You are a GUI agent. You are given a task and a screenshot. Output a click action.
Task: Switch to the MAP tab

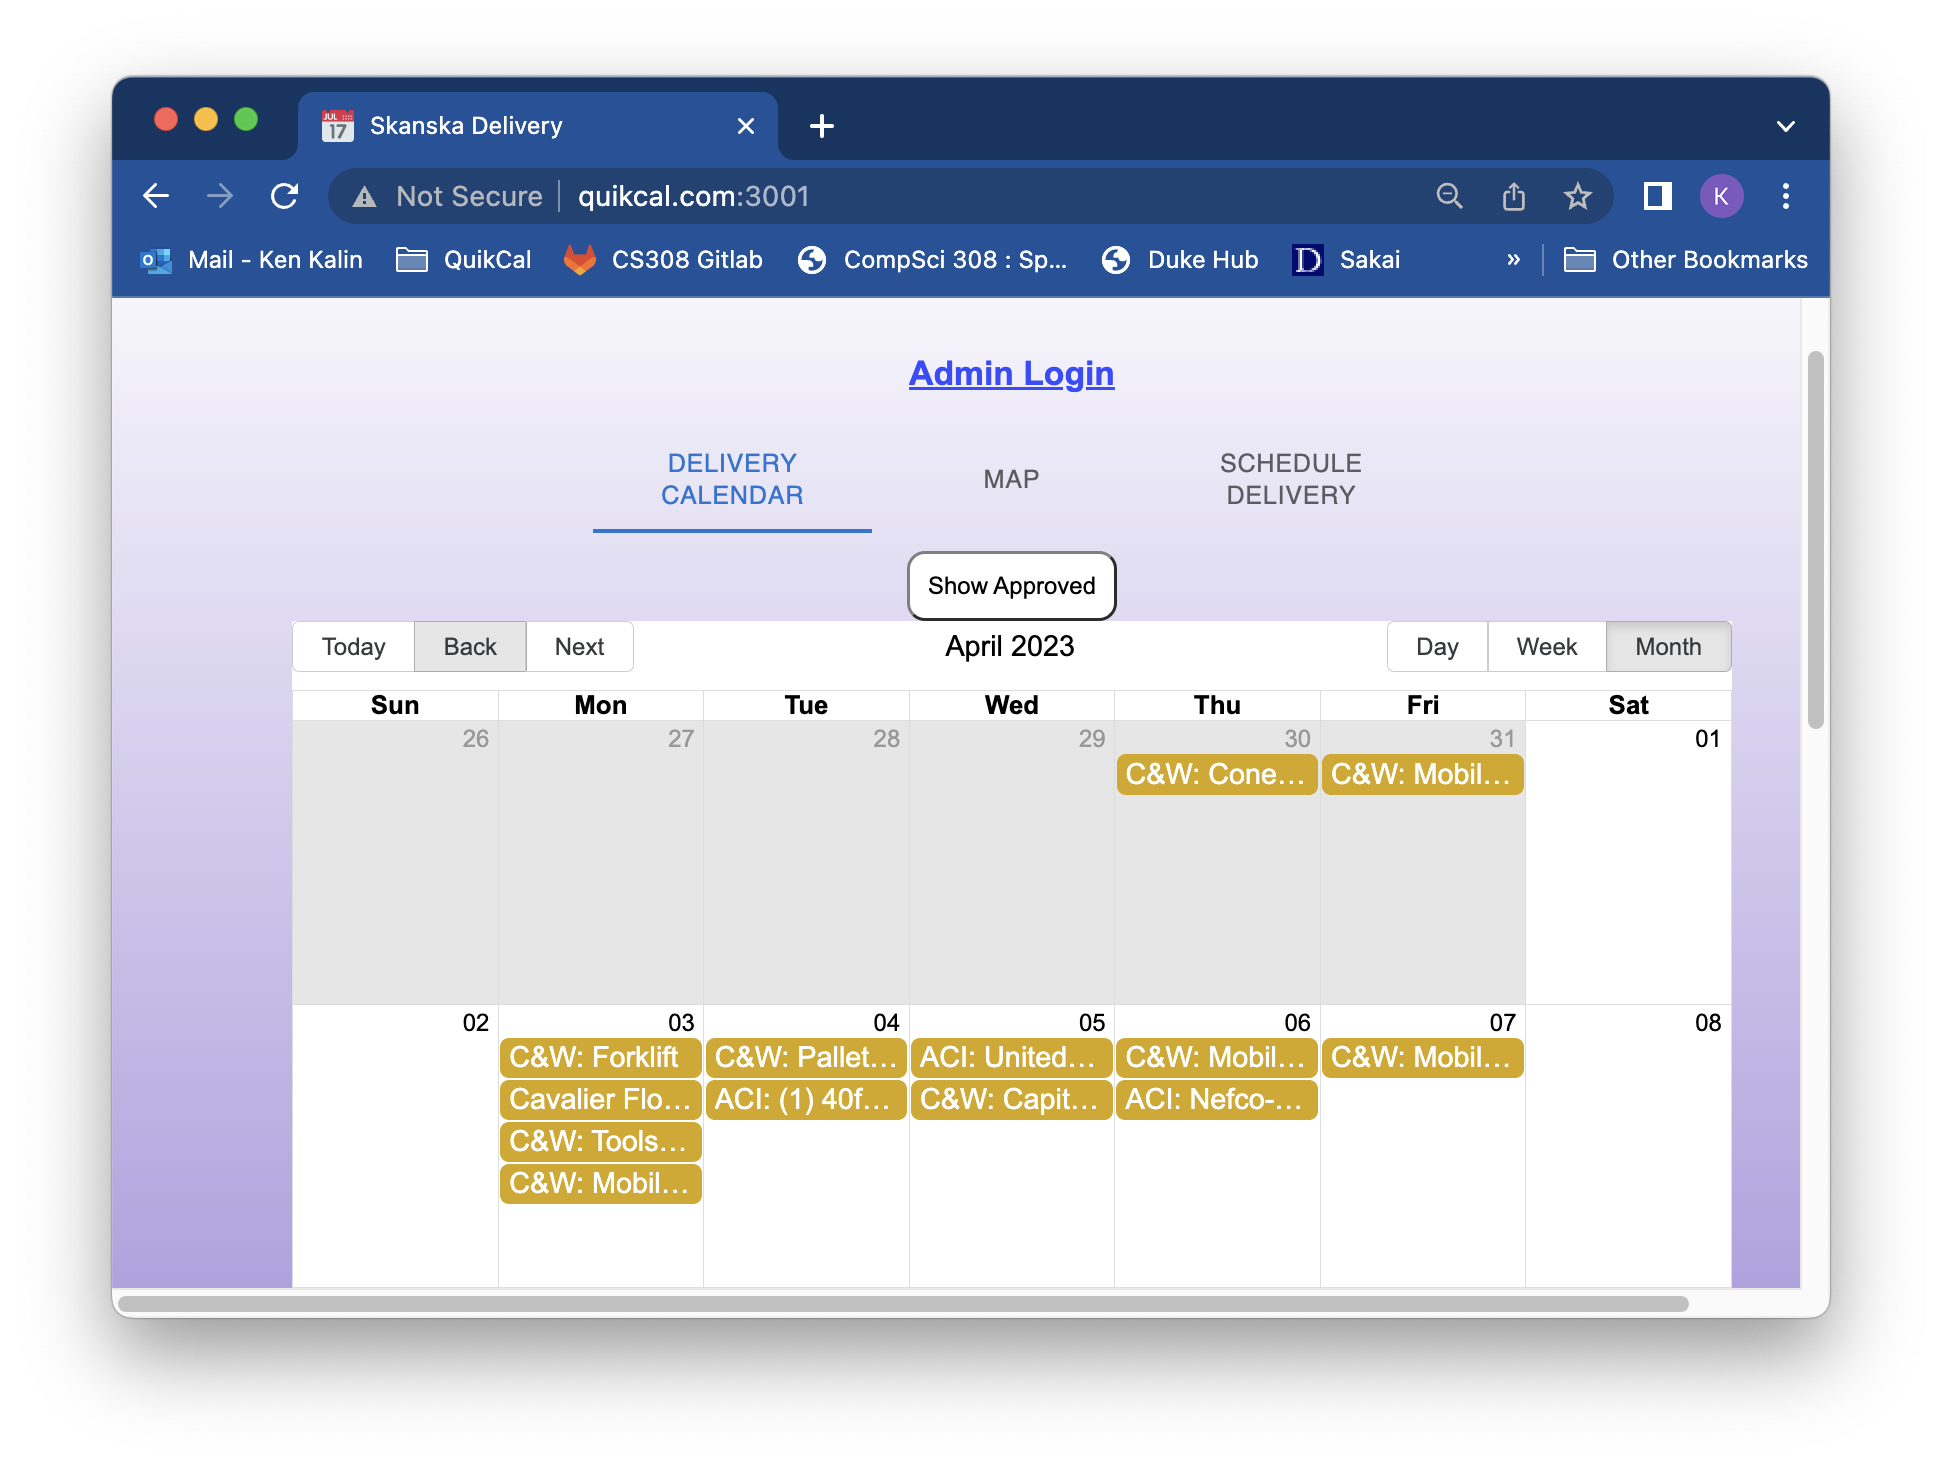tap(1011, 478)
